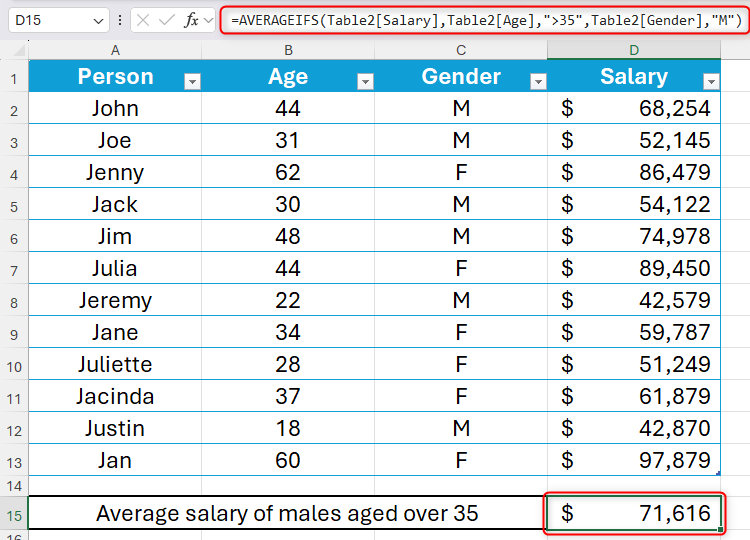The height and width of the screenshot is (540, 750).
Task: Select column B header
Action: pos(288,50)
